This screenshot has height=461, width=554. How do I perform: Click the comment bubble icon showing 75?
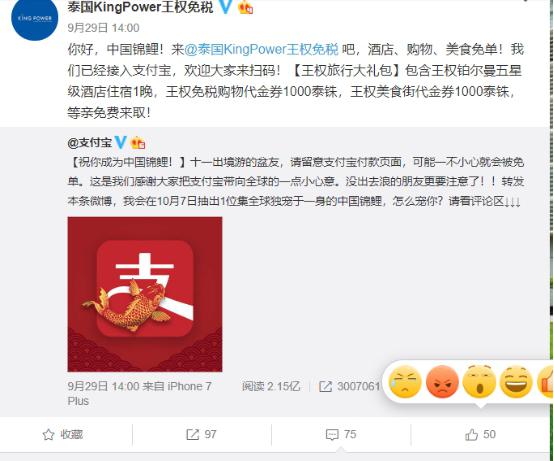pyautogui.click(x=332, y=435)
